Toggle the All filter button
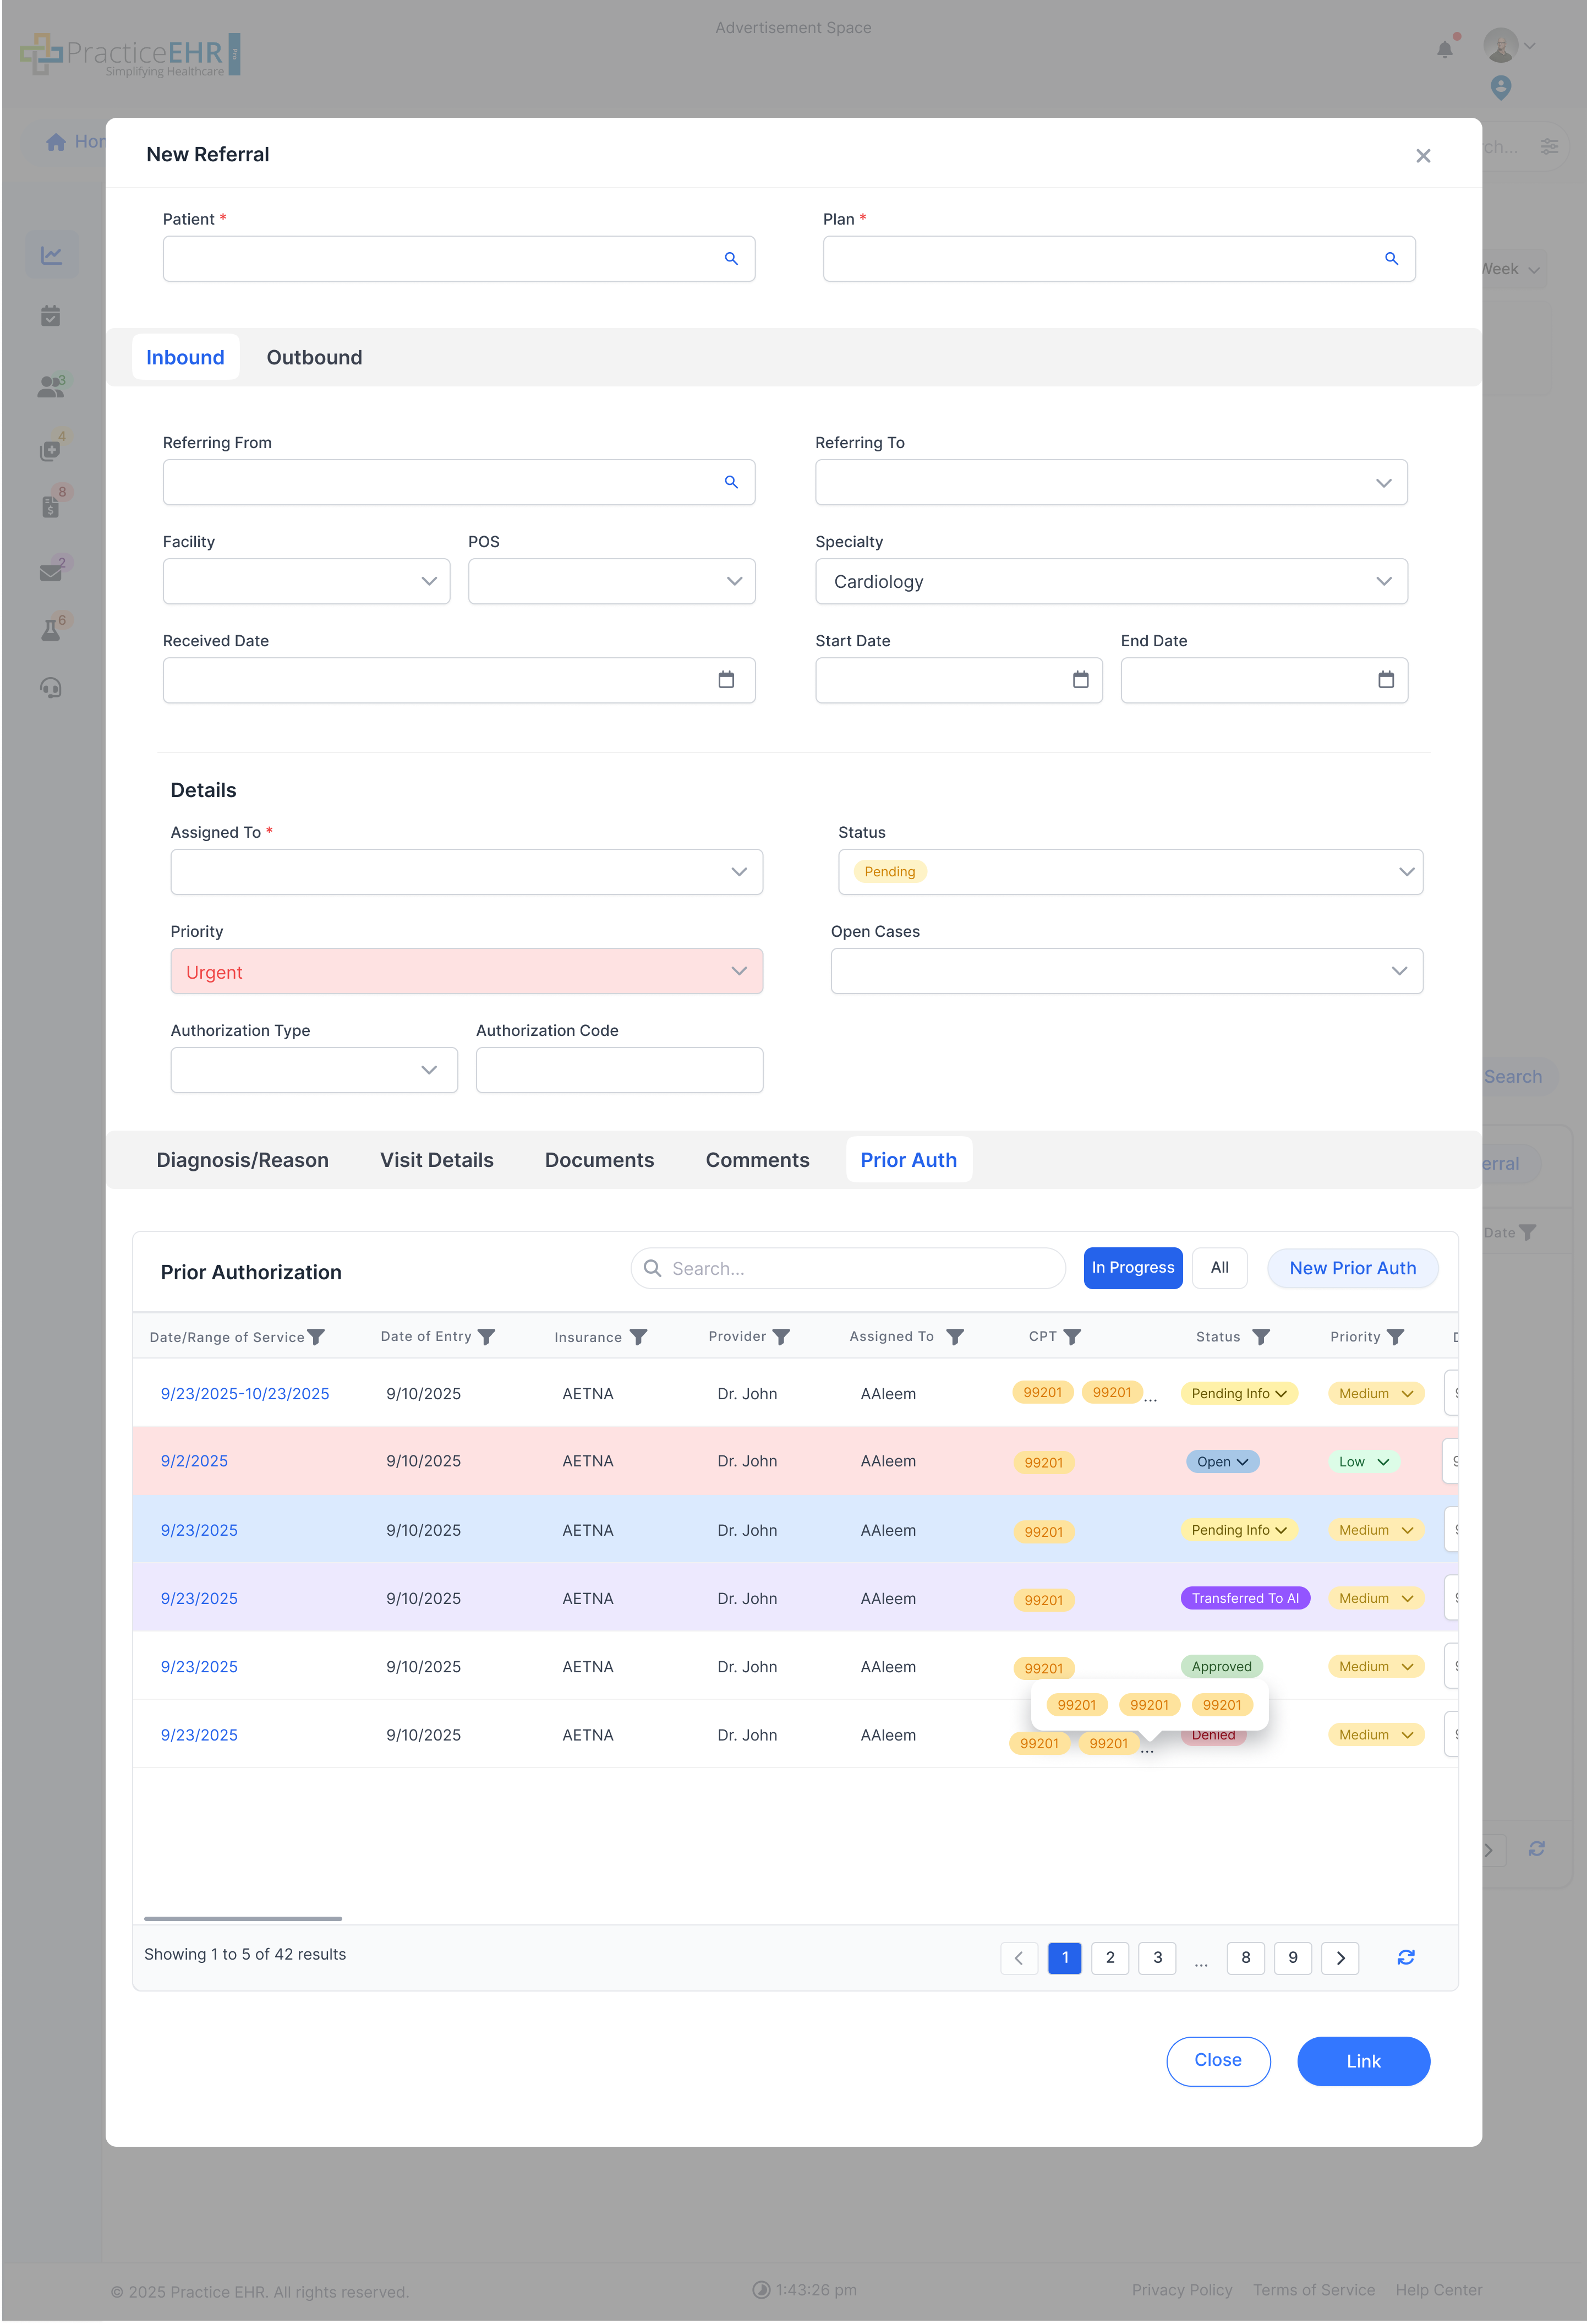Image resolution: width=1587 pixels, height=2324 pixels. pyautogui.click(x=1219, y=1267)
